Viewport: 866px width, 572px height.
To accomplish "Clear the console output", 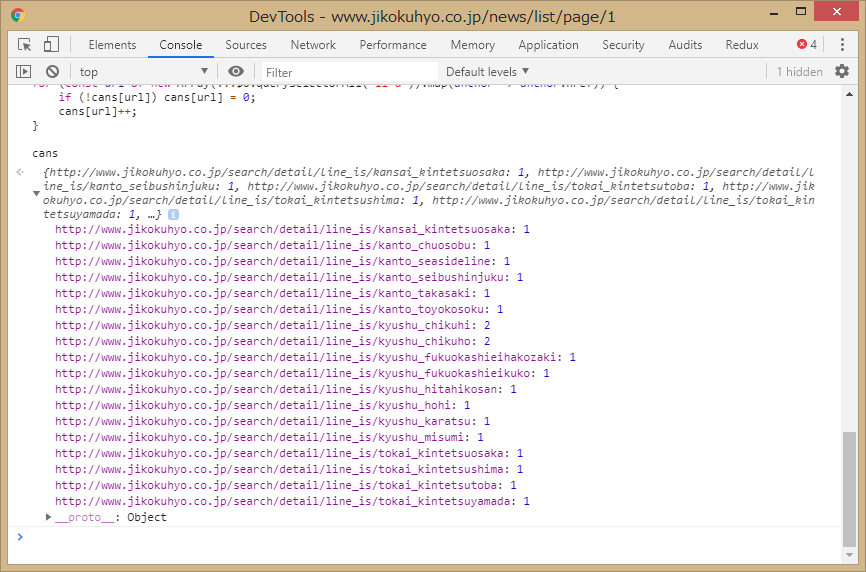I will (52, 72).
